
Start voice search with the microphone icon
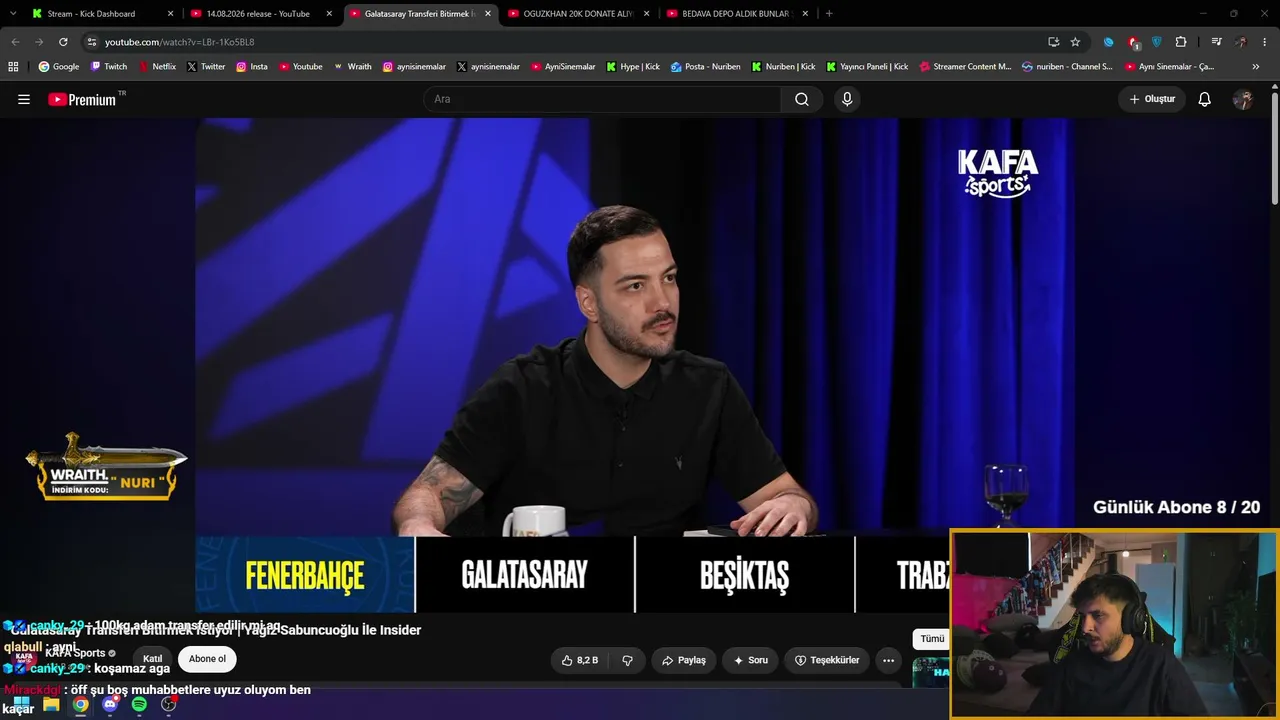847,99
